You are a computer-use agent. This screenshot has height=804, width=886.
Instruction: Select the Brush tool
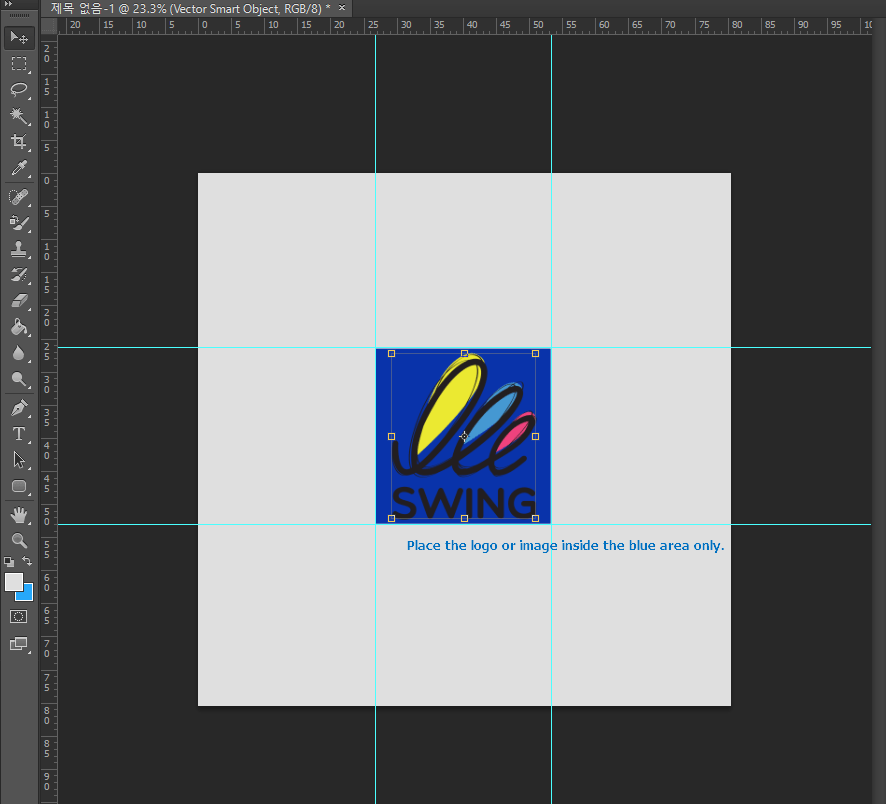[19, 223]
